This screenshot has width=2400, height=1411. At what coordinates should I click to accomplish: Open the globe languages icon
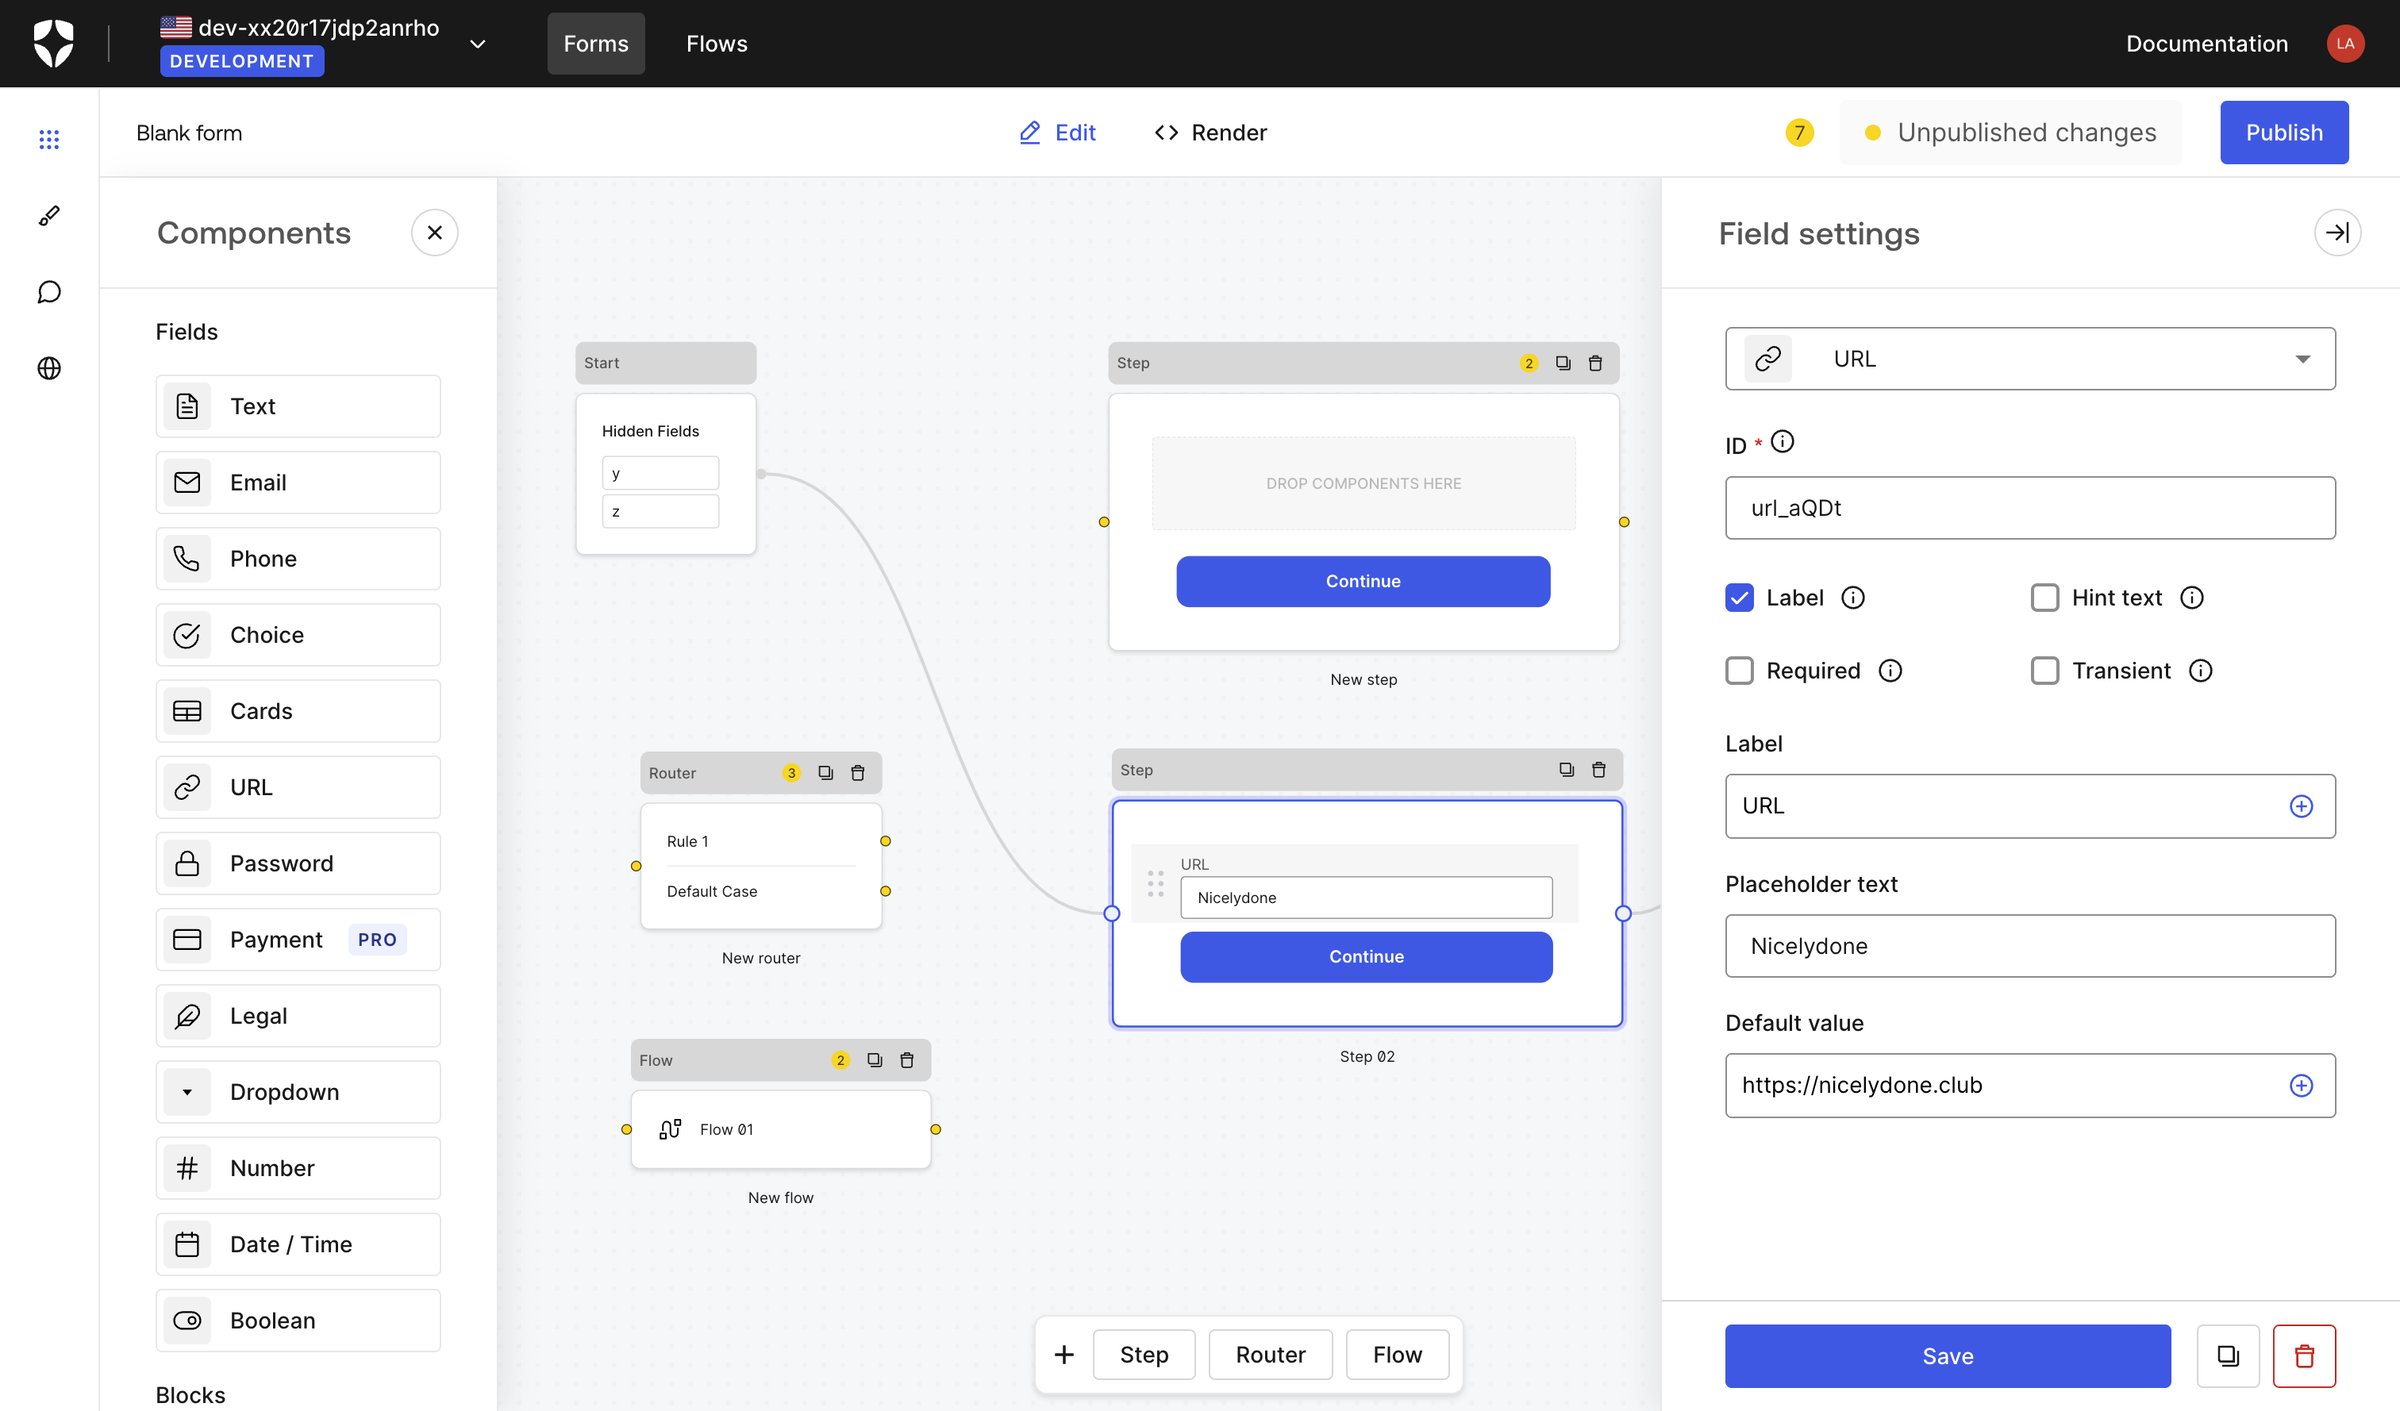click(49, 368)
